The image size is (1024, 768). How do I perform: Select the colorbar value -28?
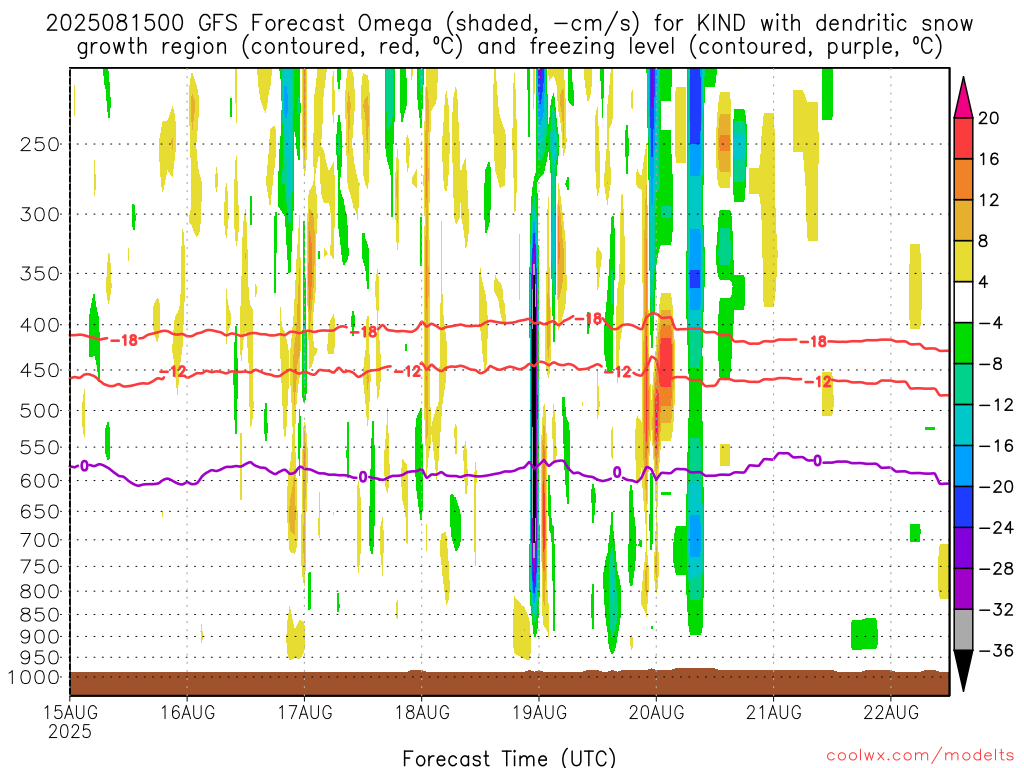point(996,569)
